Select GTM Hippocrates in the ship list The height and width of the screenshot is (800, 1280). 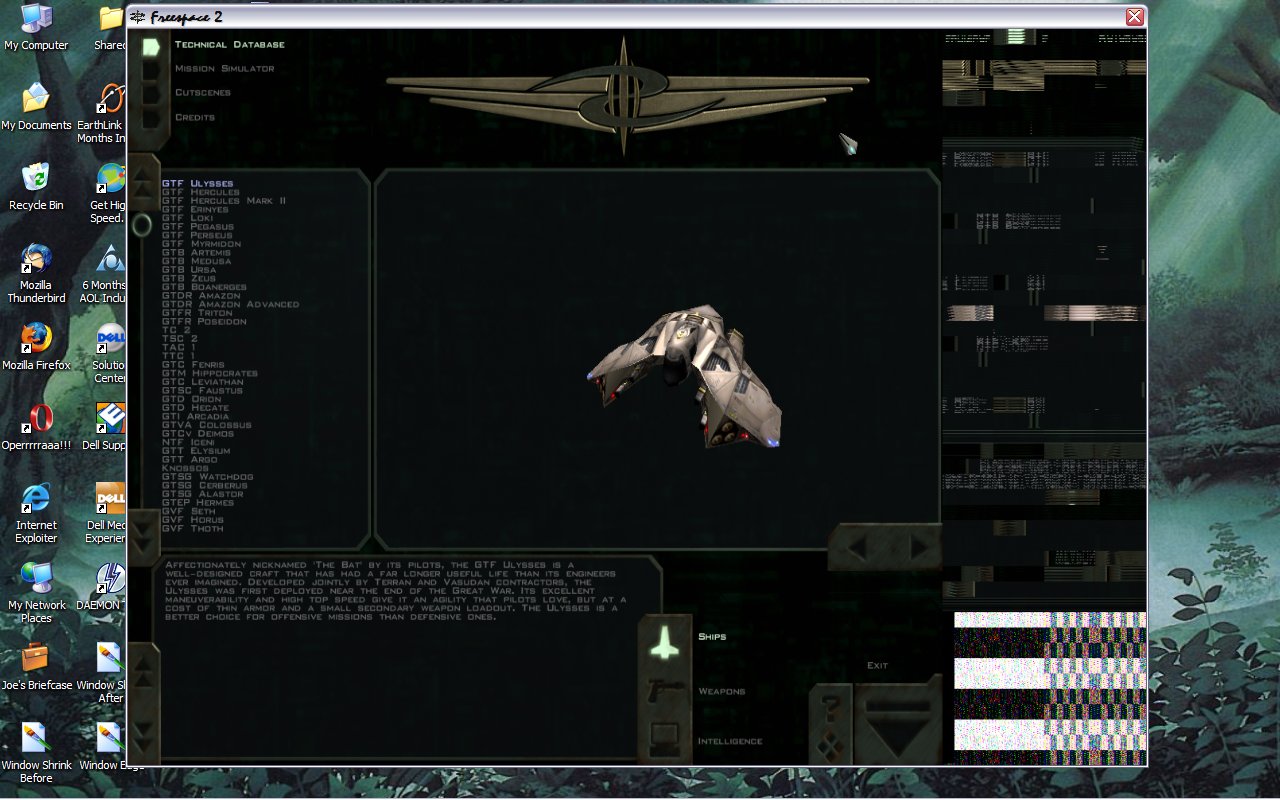click(x=210, y=374)
